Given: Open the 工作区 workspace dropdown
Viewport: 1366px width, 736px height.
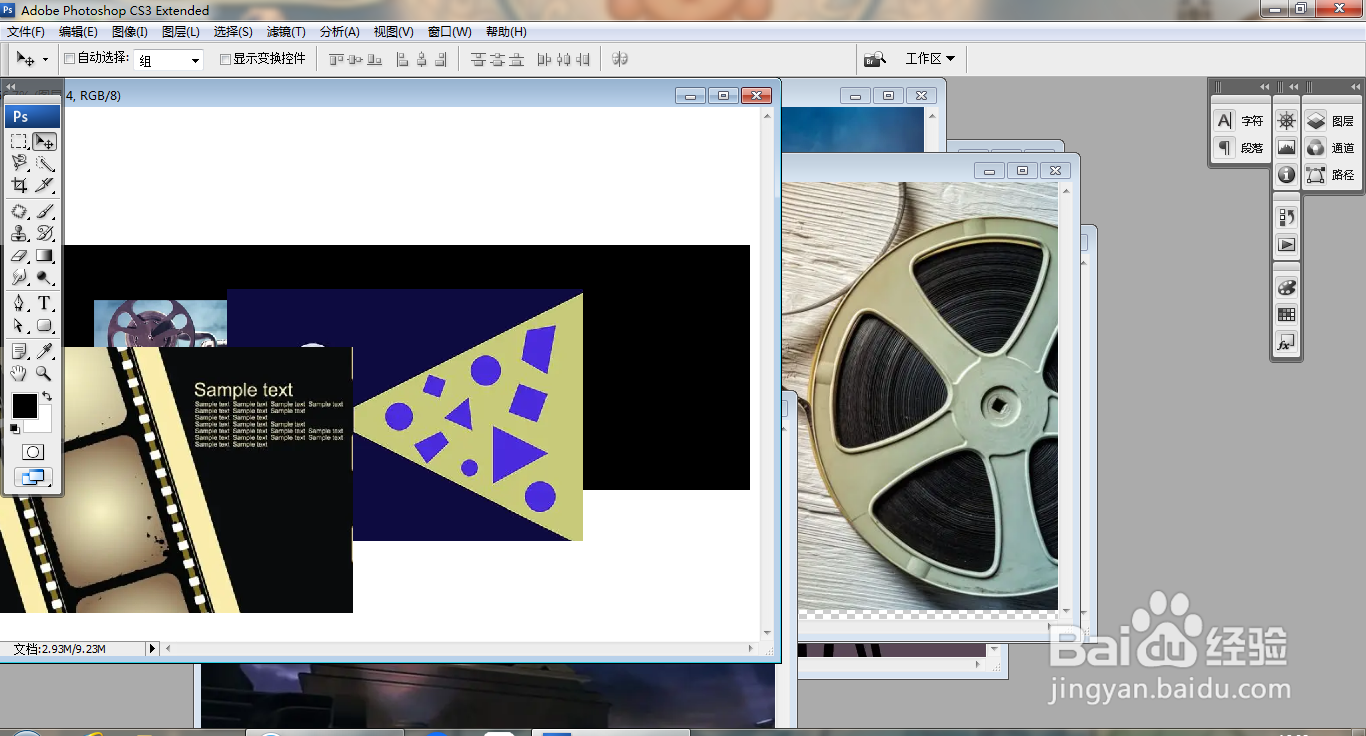Looking at the screenshot, I should (930, 59).
